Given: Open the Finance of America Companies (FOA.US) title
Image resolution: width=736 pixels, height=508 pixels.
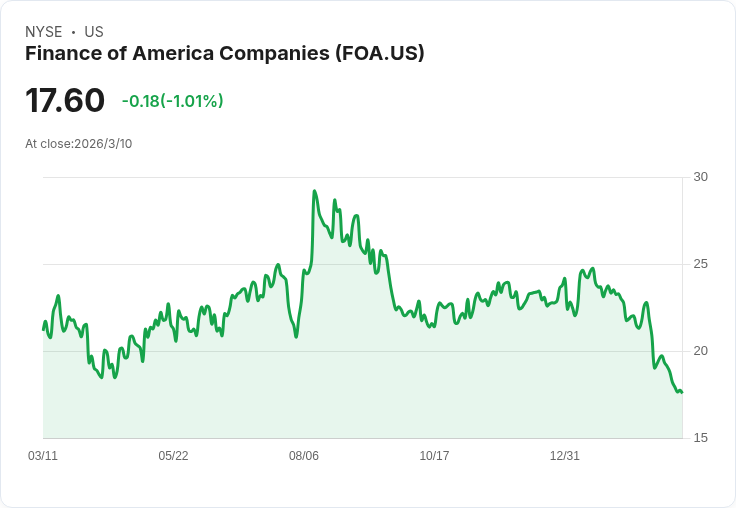Looking at the screenshot, I should pyautogui.click(x=225, y=54).
